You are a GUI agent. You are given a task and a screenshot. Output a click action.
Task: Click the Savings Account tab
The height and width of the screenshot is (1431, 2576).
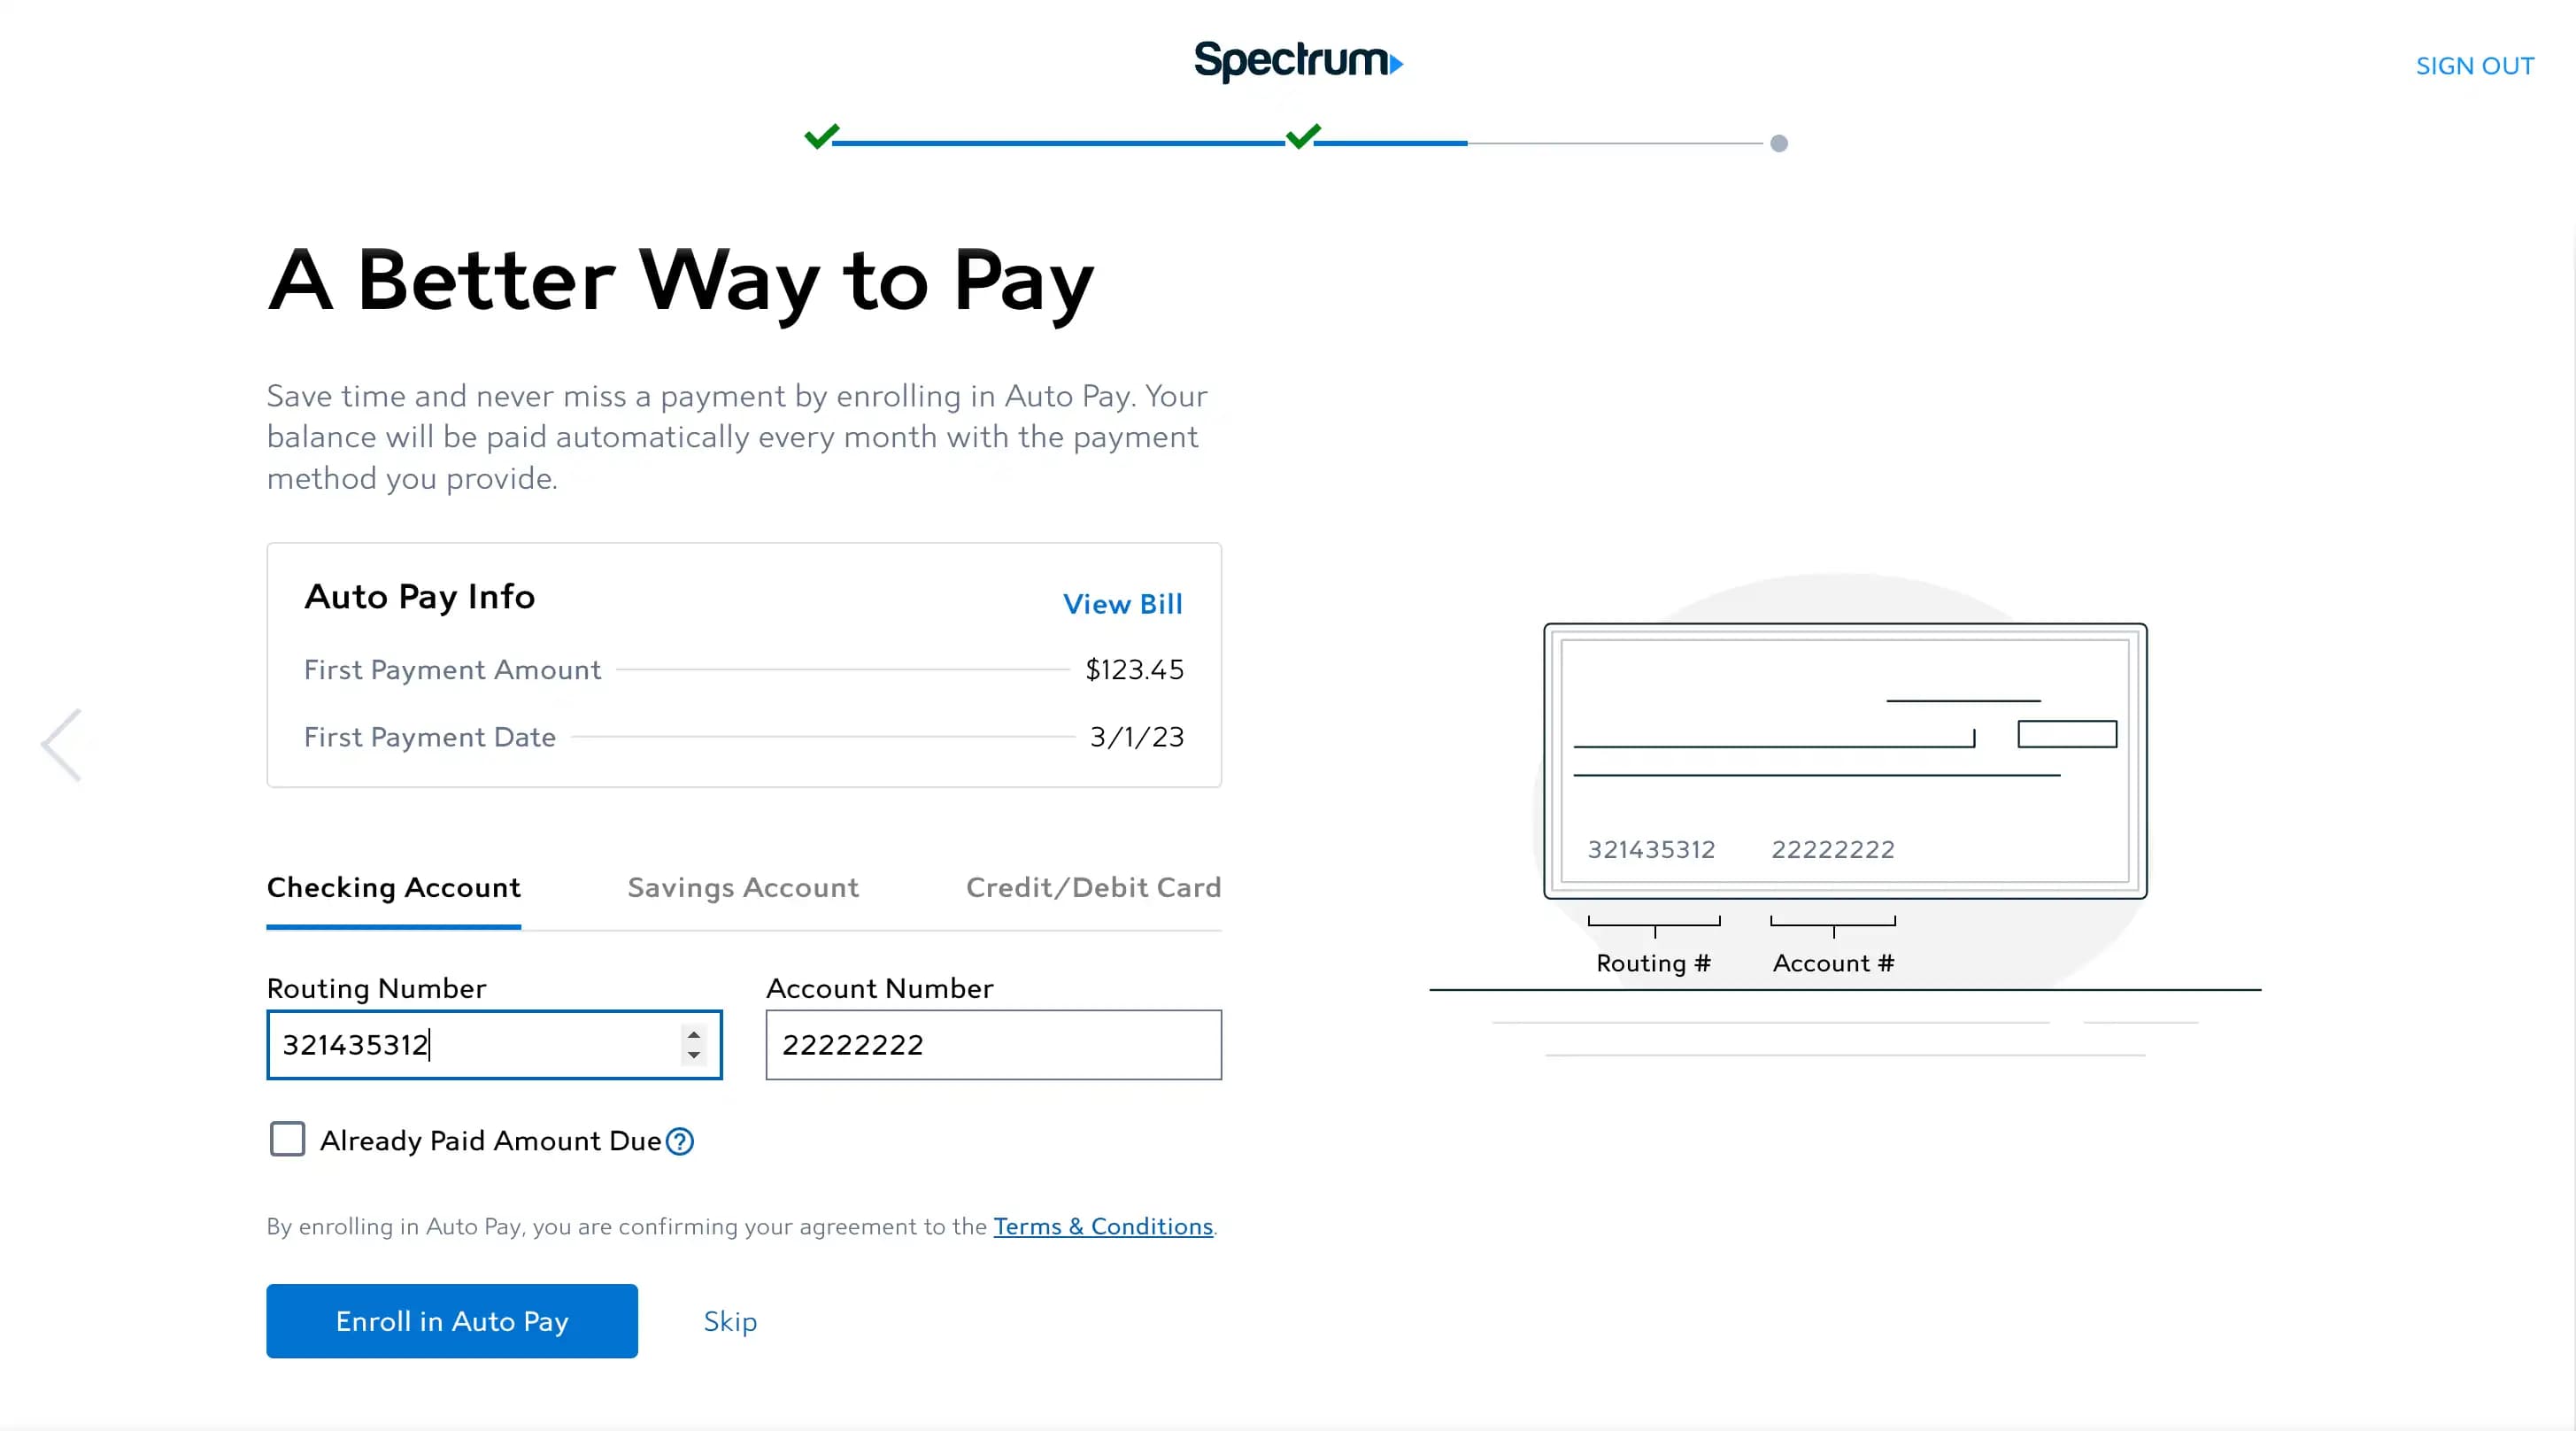pos(743,886)
